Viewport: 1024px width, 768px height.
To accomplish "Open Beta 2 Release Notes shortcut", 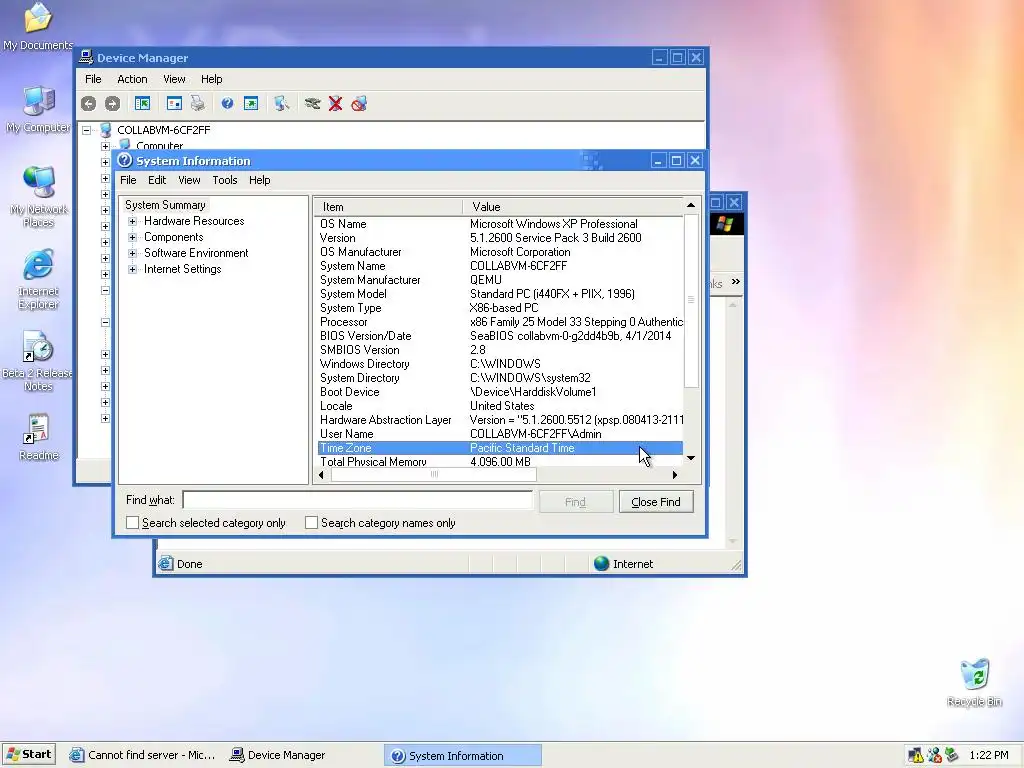I will coord(37,346).
